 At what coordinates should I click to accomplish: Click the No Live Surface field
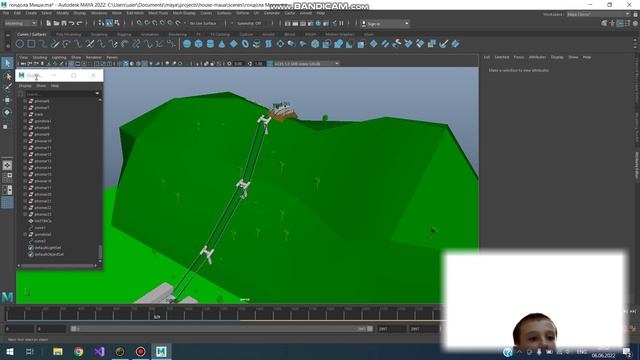[203, 23]
